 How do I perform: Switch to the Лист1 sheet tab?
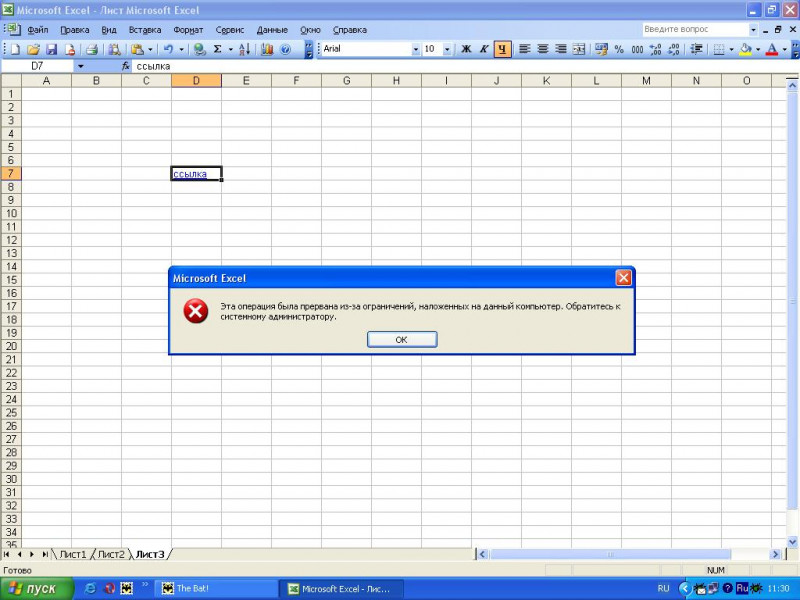pos(73,554)
